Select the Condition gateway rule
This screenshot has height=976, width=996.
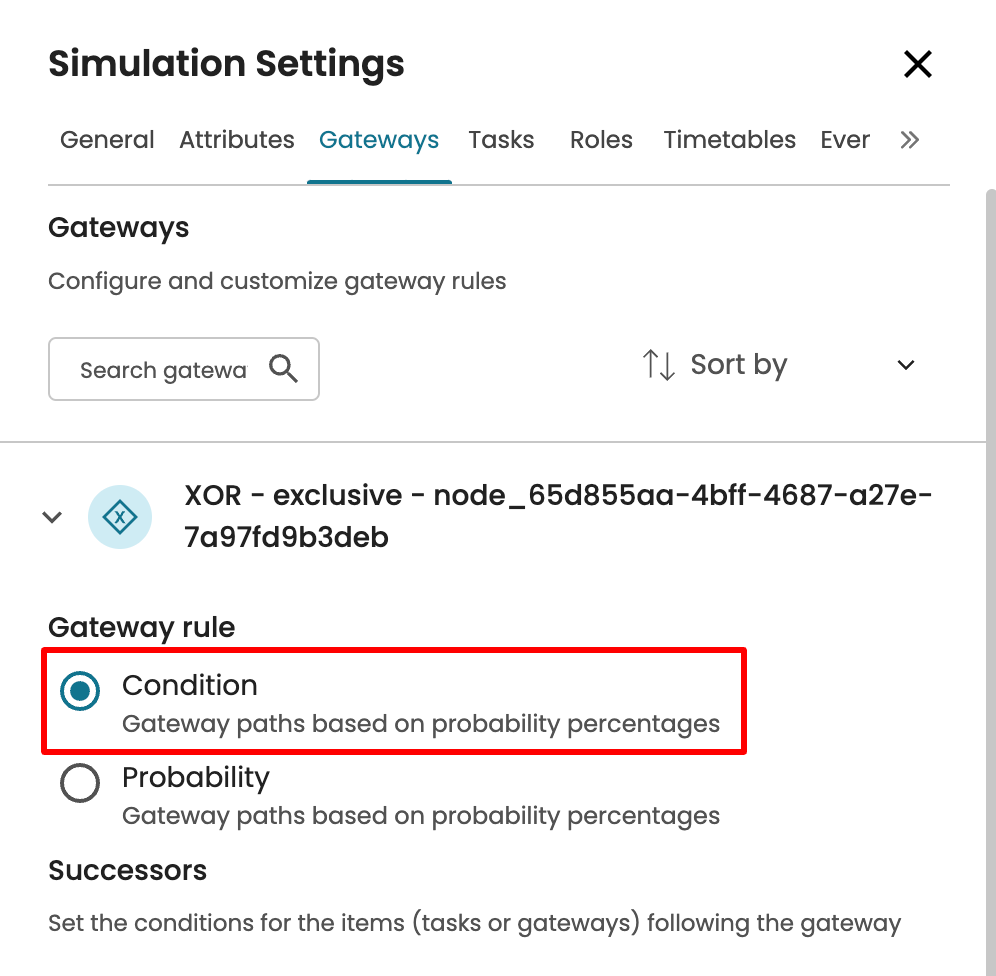(80, 691)
